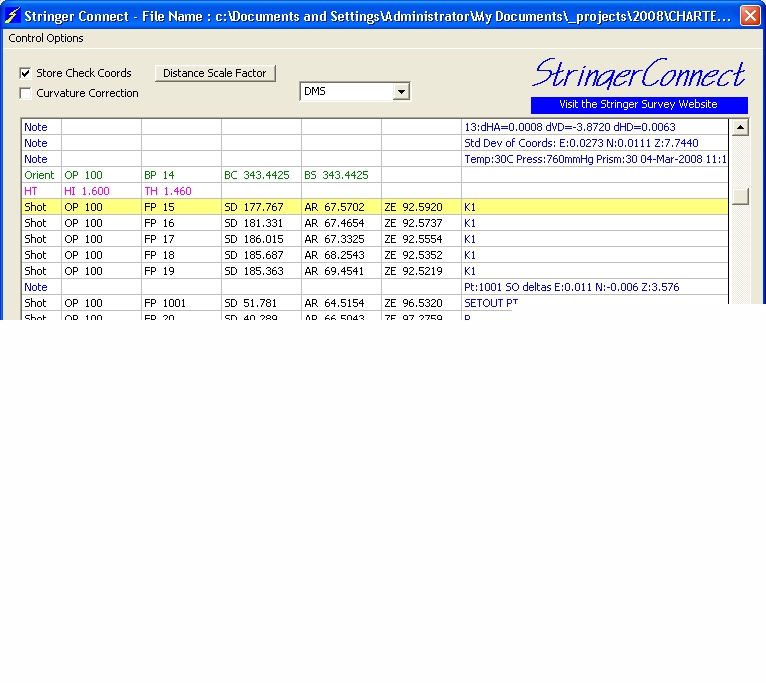This screenshot has height=683, width=766.
Task: Select the note starting 13:dHA=0.0008
Action: click(595, 127)
